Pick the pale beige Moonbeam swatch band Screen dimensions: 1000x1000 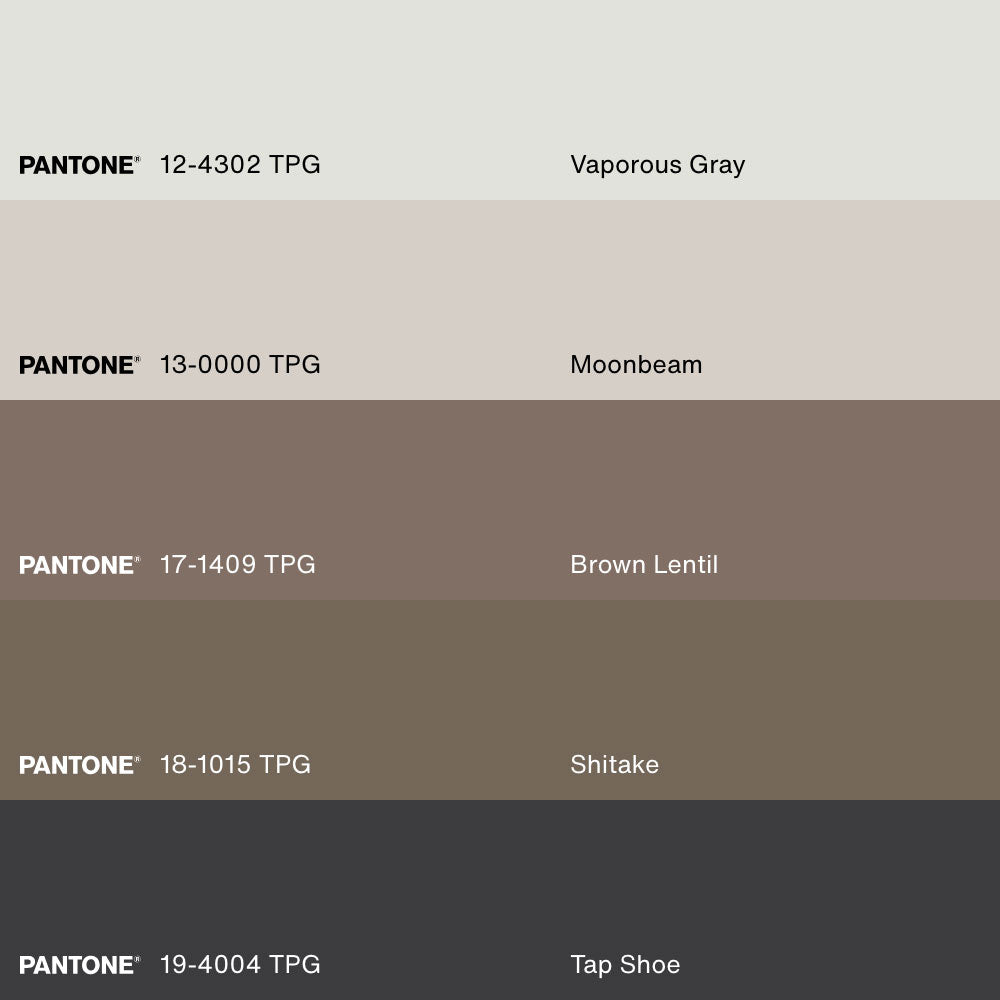pos(500,270)
